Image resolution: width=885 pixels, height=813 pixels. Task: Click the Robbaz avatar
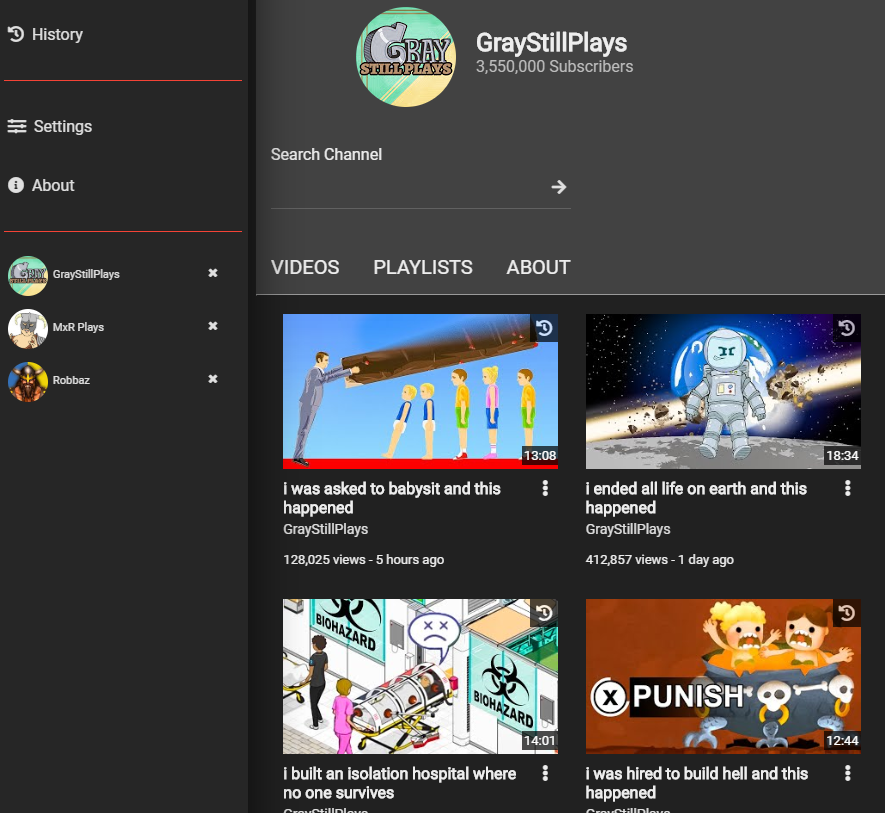pos(28,382)
